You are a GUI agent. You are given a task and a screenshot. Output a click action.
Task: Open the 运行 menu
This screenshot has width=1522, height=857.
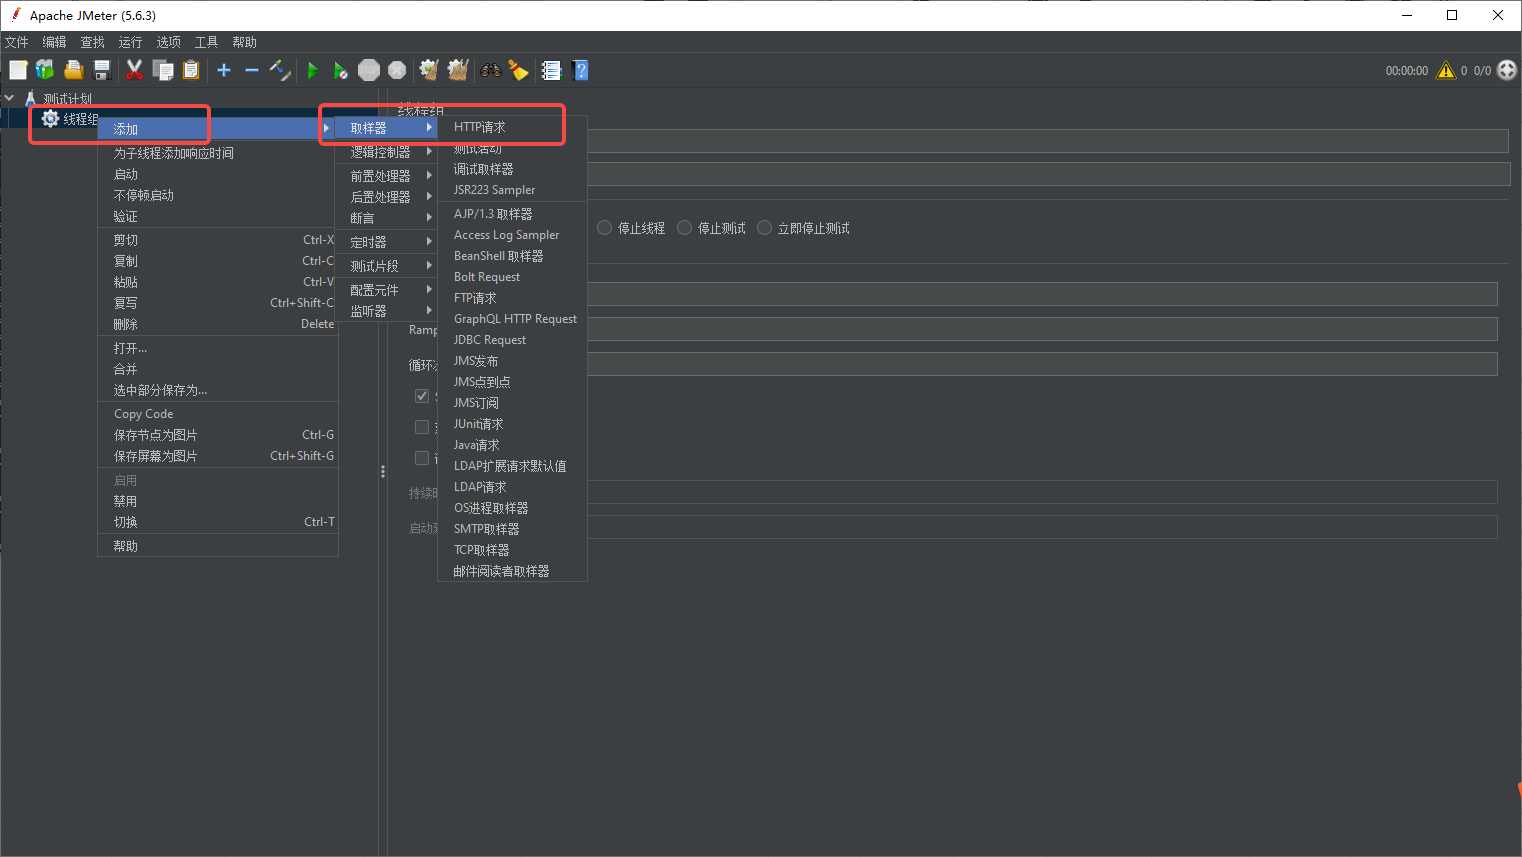click(x=130, y=42)
